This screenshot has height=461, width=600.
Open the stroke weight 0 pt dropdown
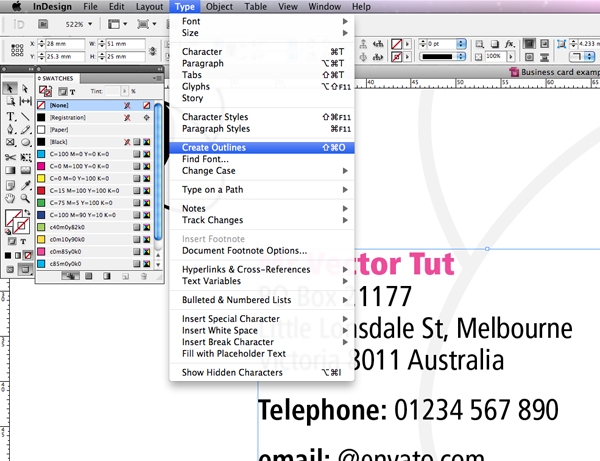pyautogui.click(x=461, y=44)
